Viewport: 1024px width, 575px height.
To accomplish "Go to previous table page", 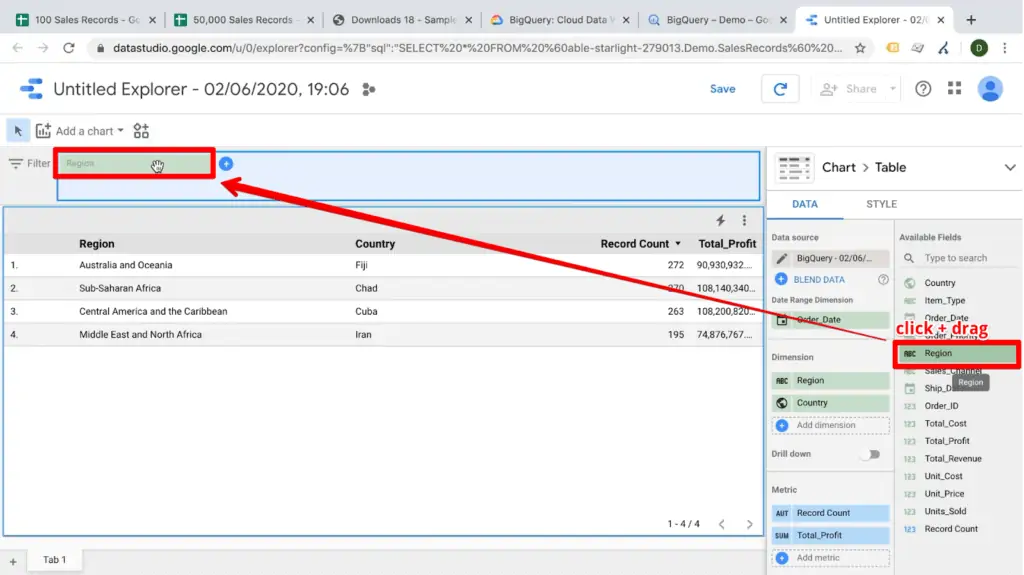I will pos(722,524).
